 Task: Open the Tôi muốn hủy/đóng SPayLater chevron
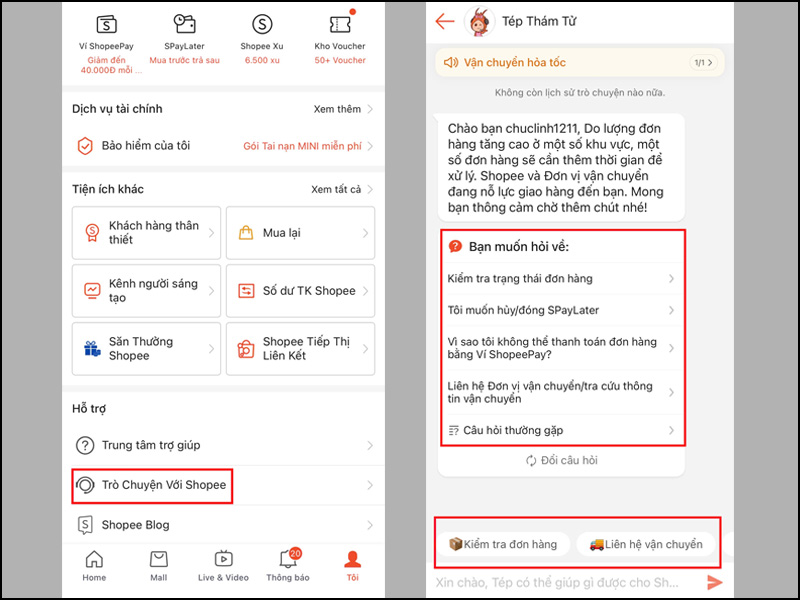pos(671,310)
